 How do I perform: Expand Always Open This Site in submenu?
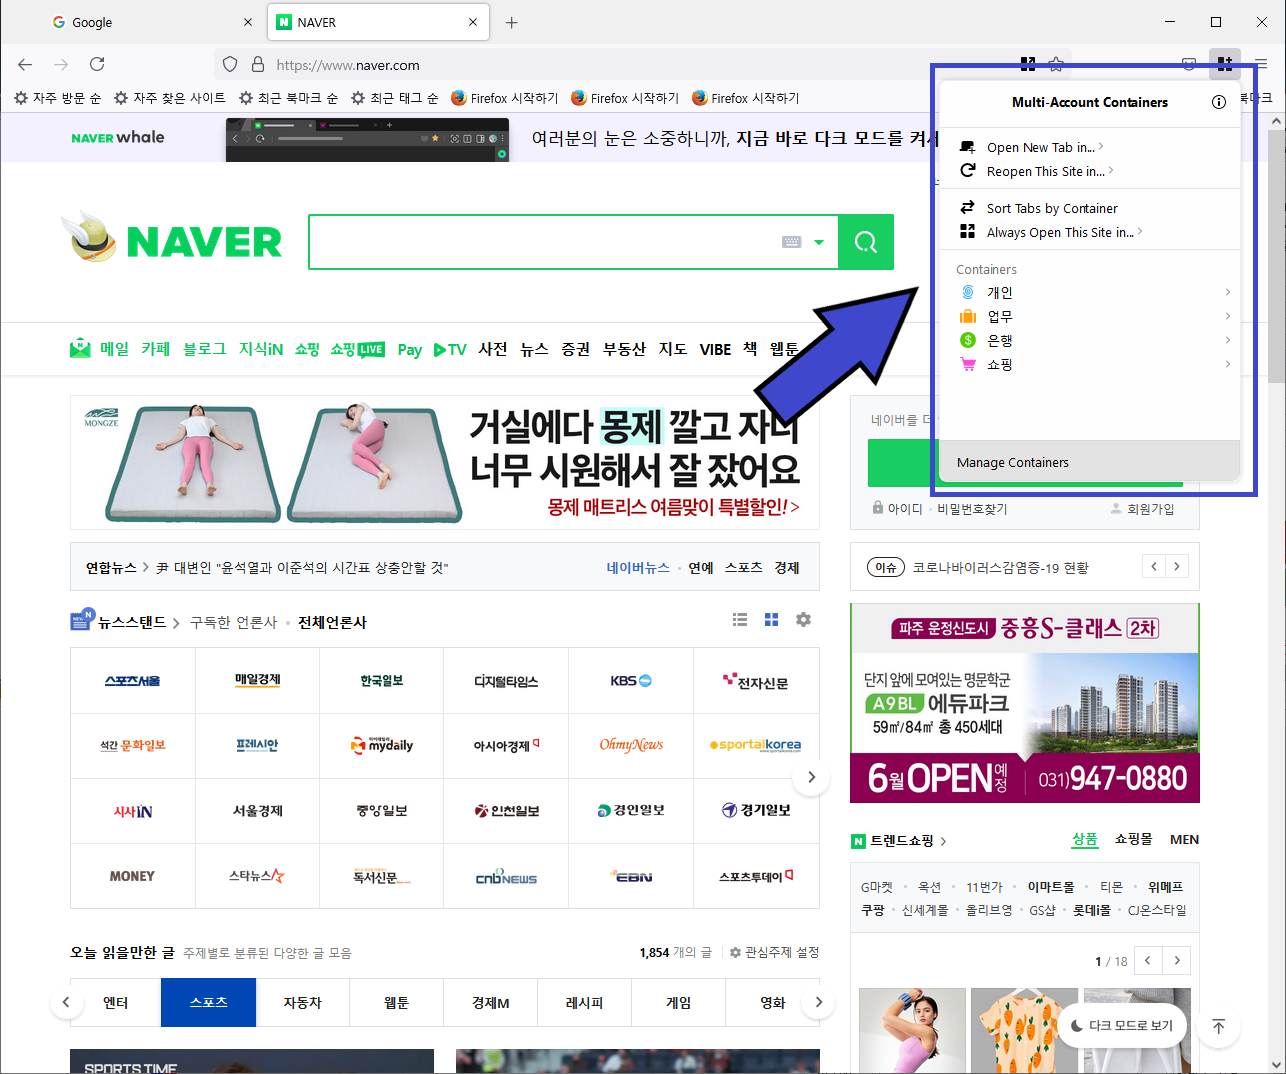[x=1140, y=232]
